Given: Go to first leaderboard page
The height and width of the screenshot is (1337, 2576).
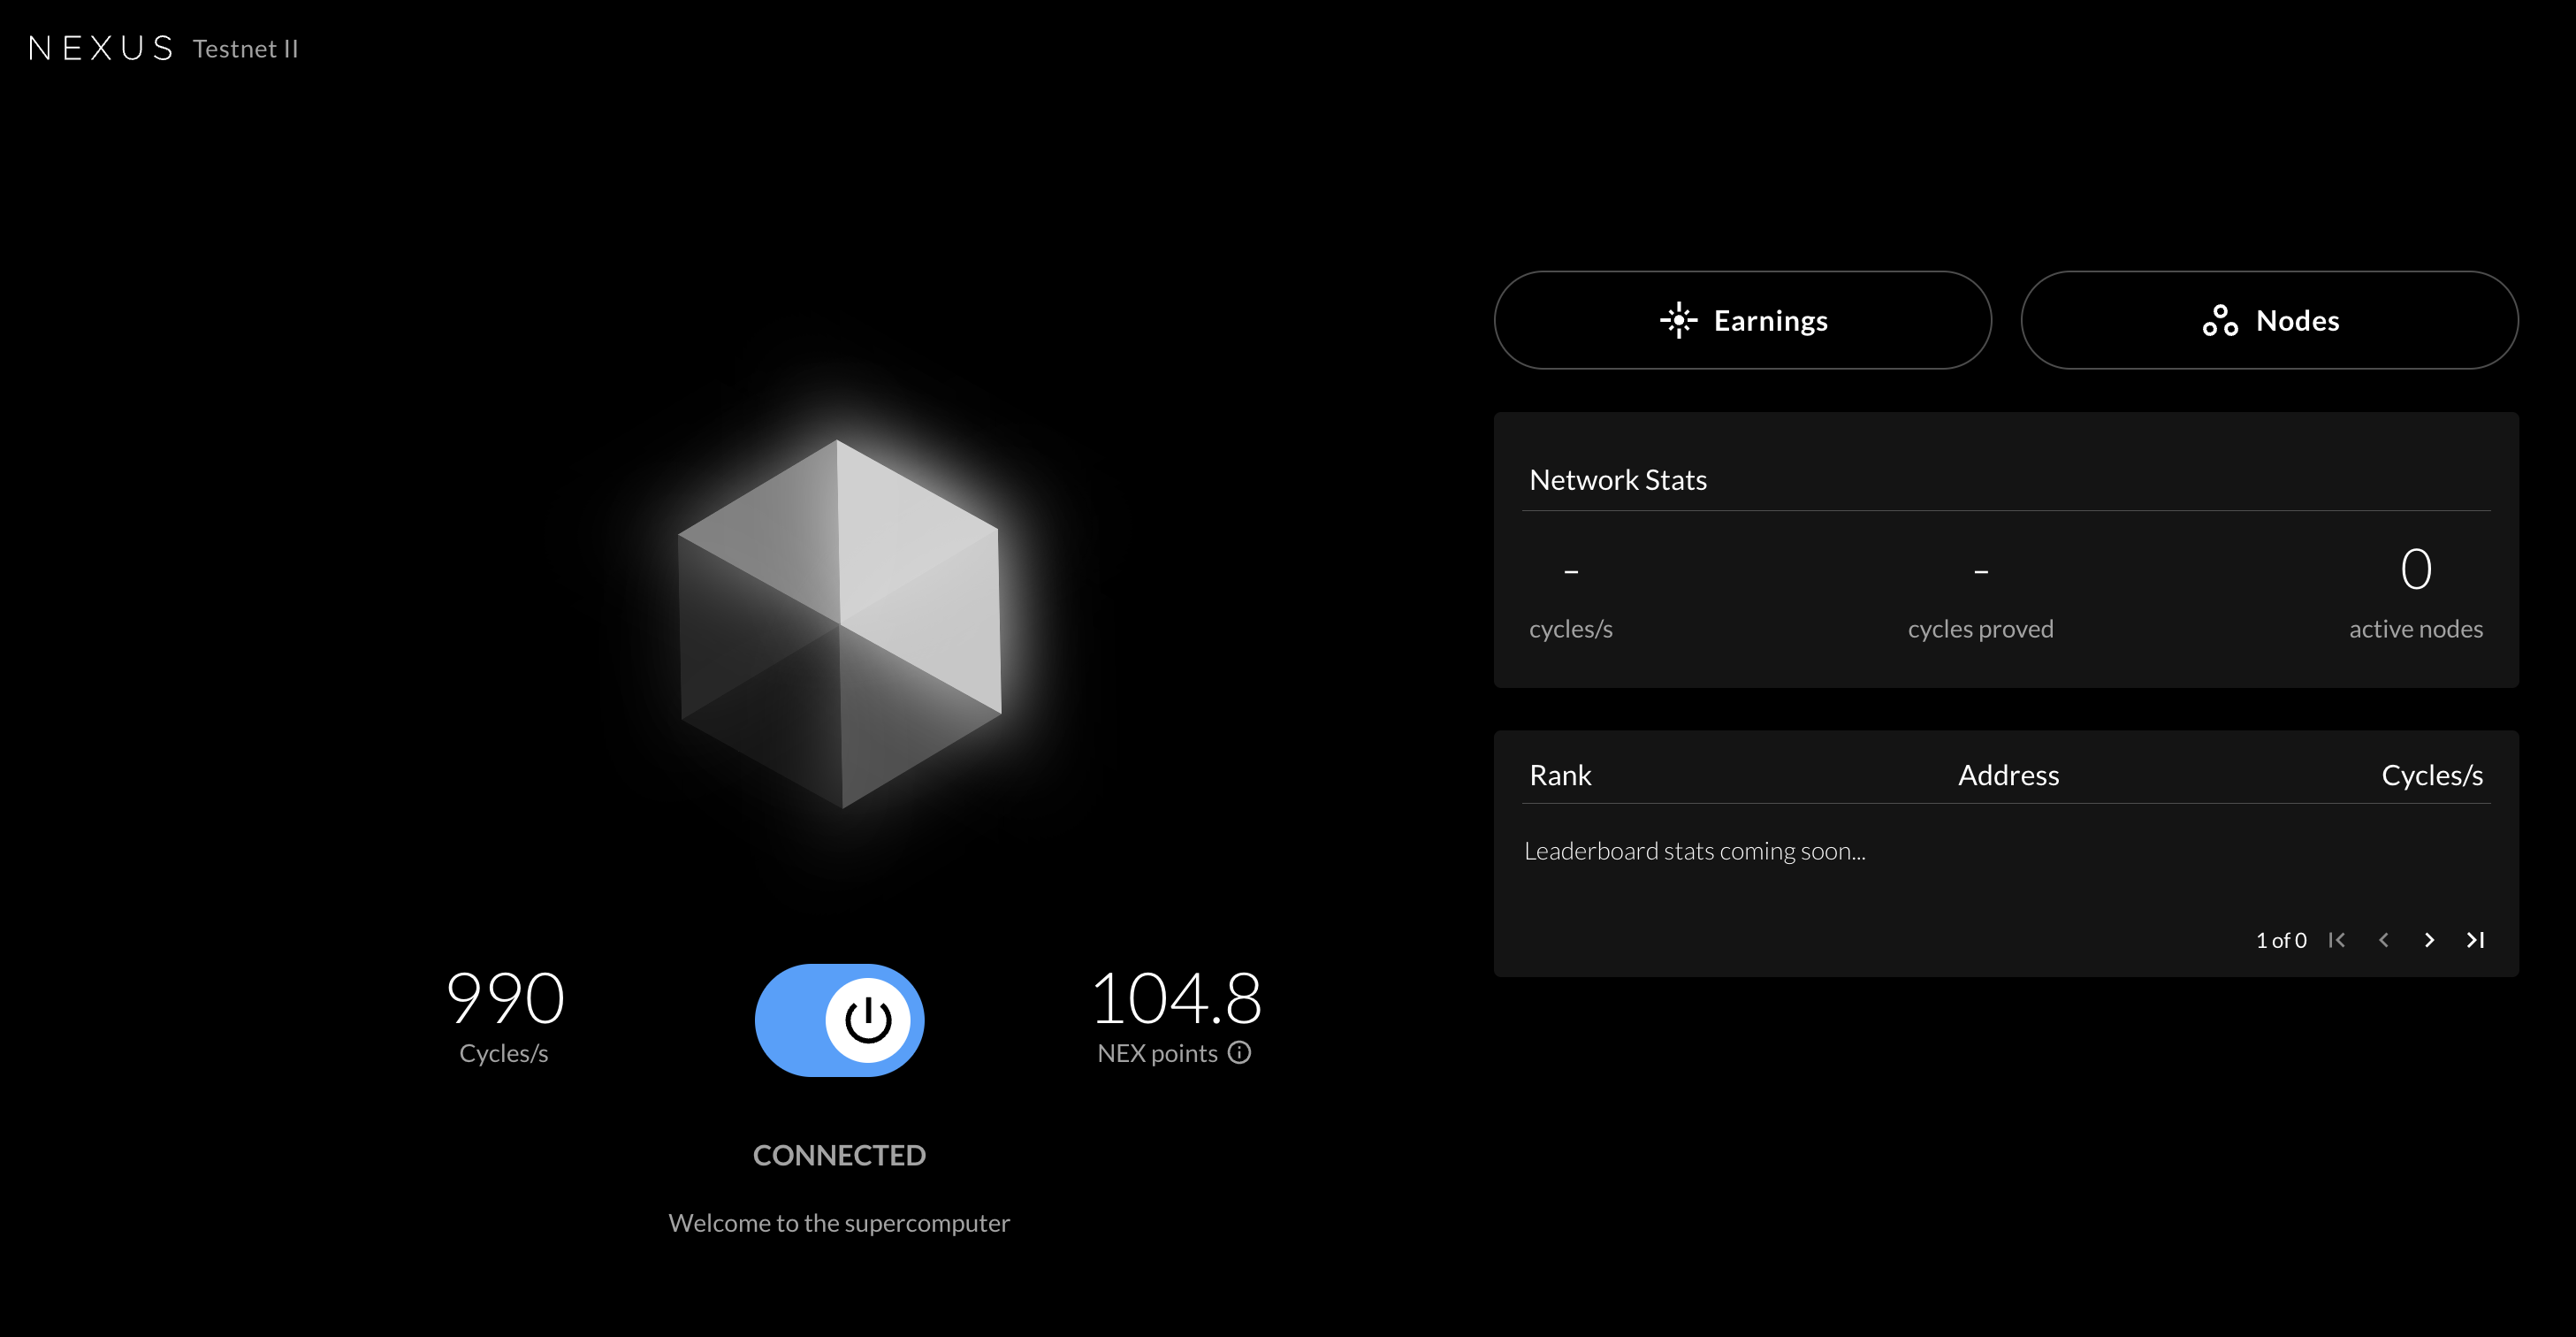Looking at the screenshot, I should pyautogui.click(x=2336, y=940).
